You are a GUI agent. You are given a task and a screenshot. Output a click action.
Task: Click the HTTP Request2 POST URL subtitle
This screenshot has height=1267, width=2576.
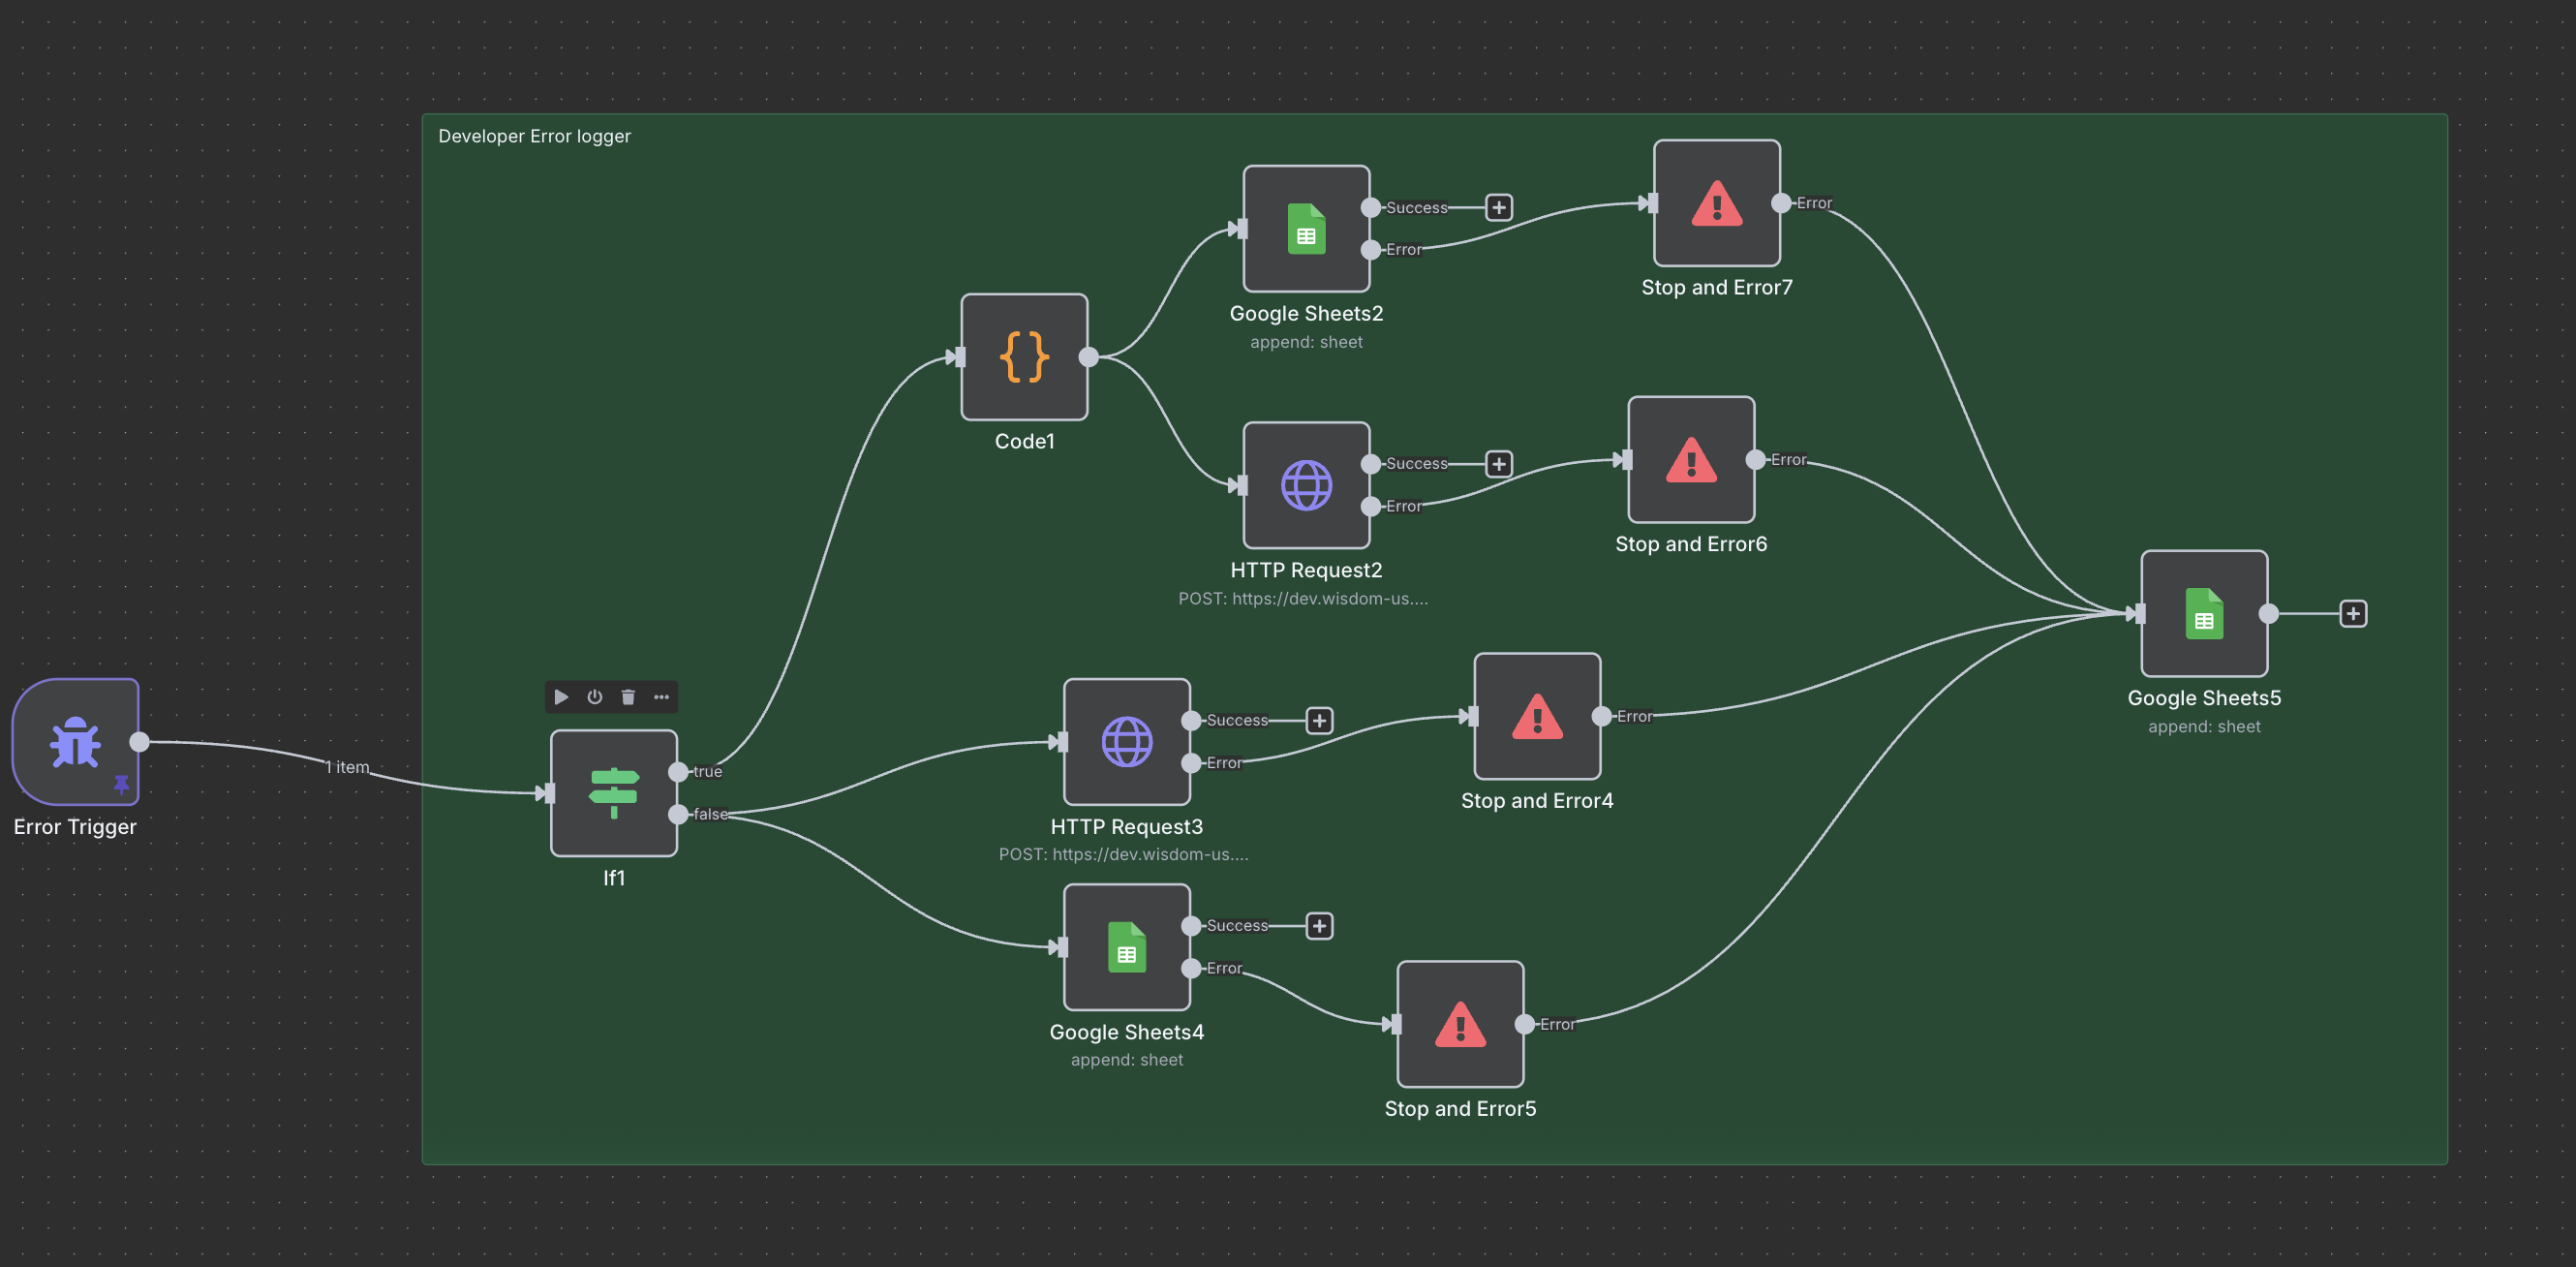[x=1303, y=598]
